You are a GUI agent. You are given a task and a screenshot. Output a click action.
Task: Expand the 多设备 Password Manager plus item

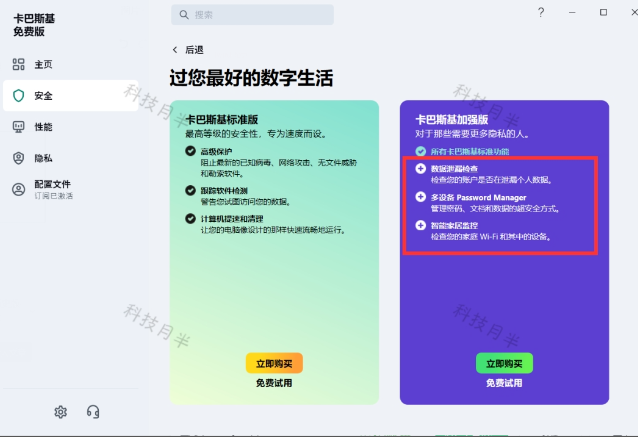420,198
